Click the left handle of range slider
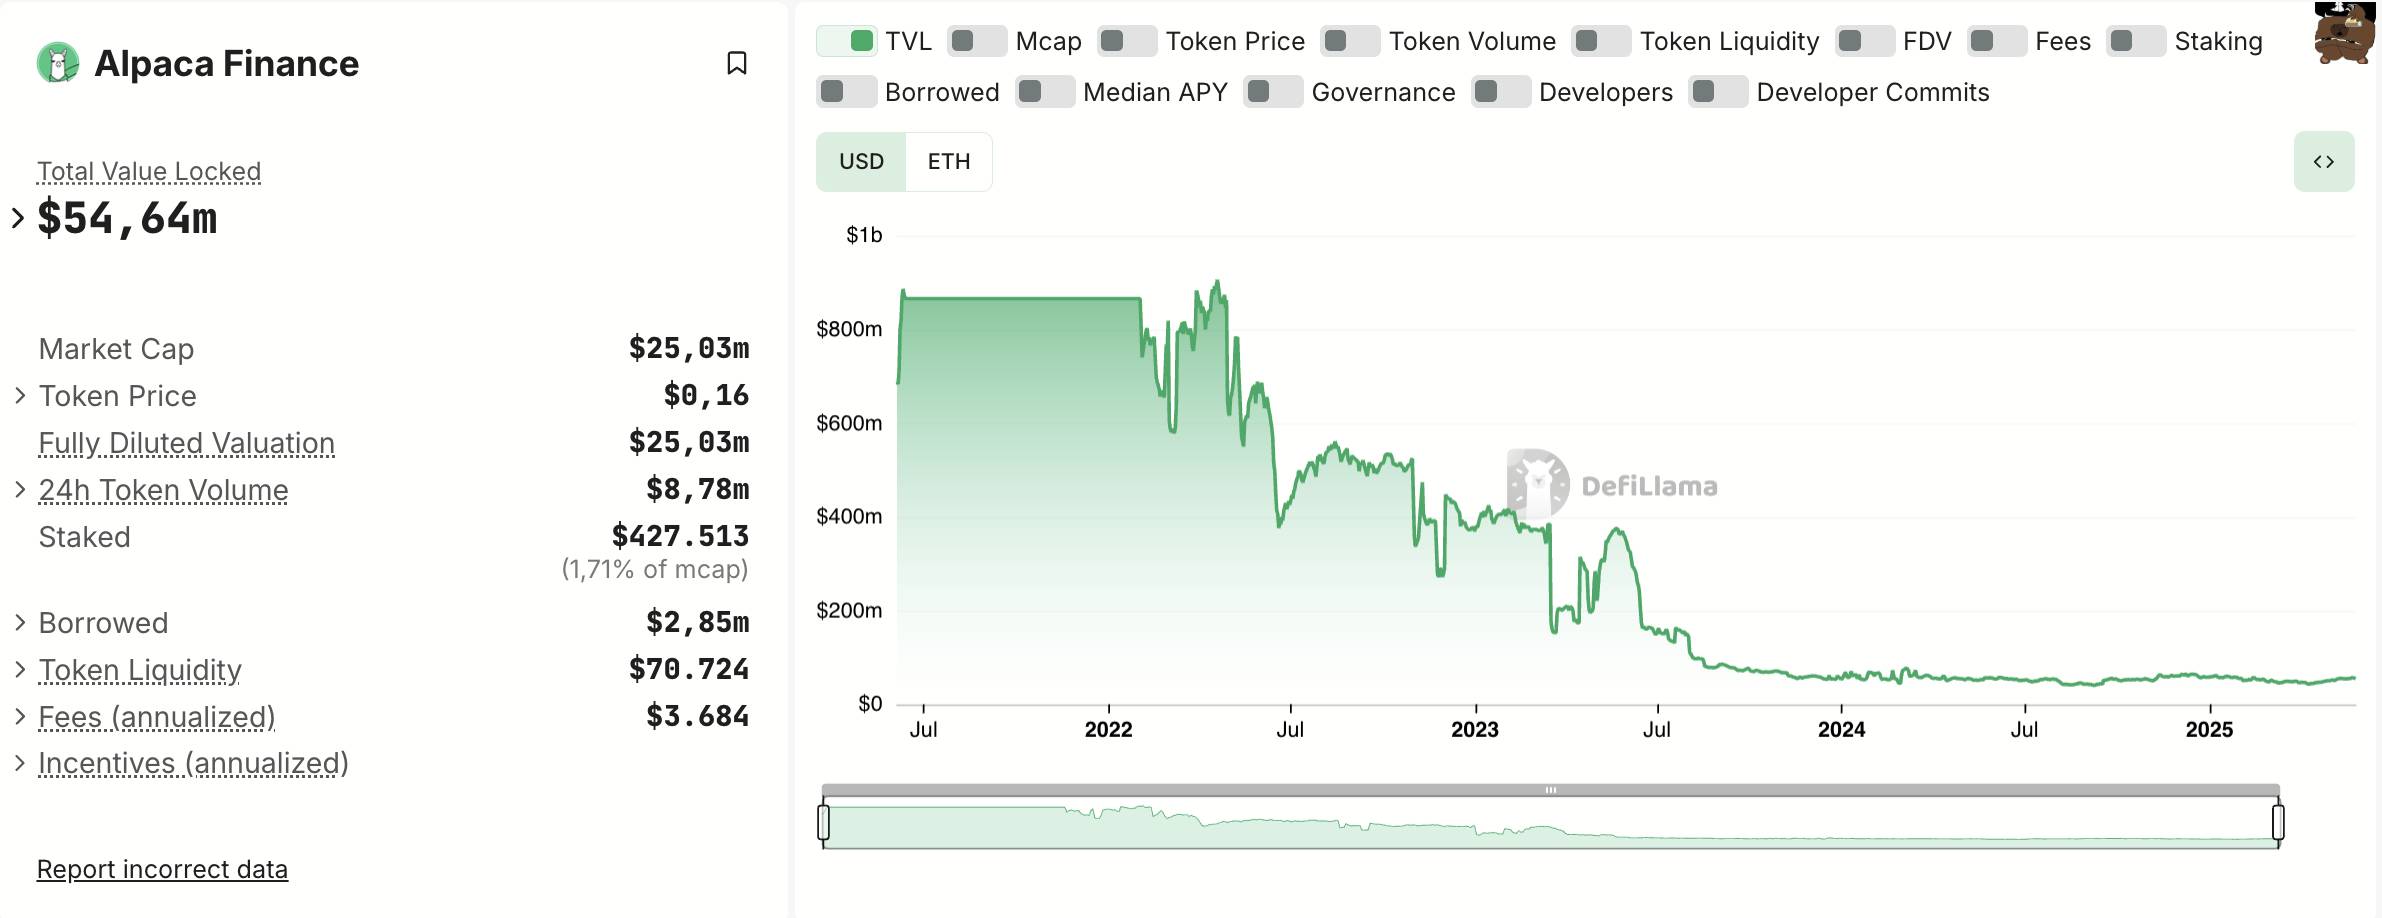 (823, 822)
